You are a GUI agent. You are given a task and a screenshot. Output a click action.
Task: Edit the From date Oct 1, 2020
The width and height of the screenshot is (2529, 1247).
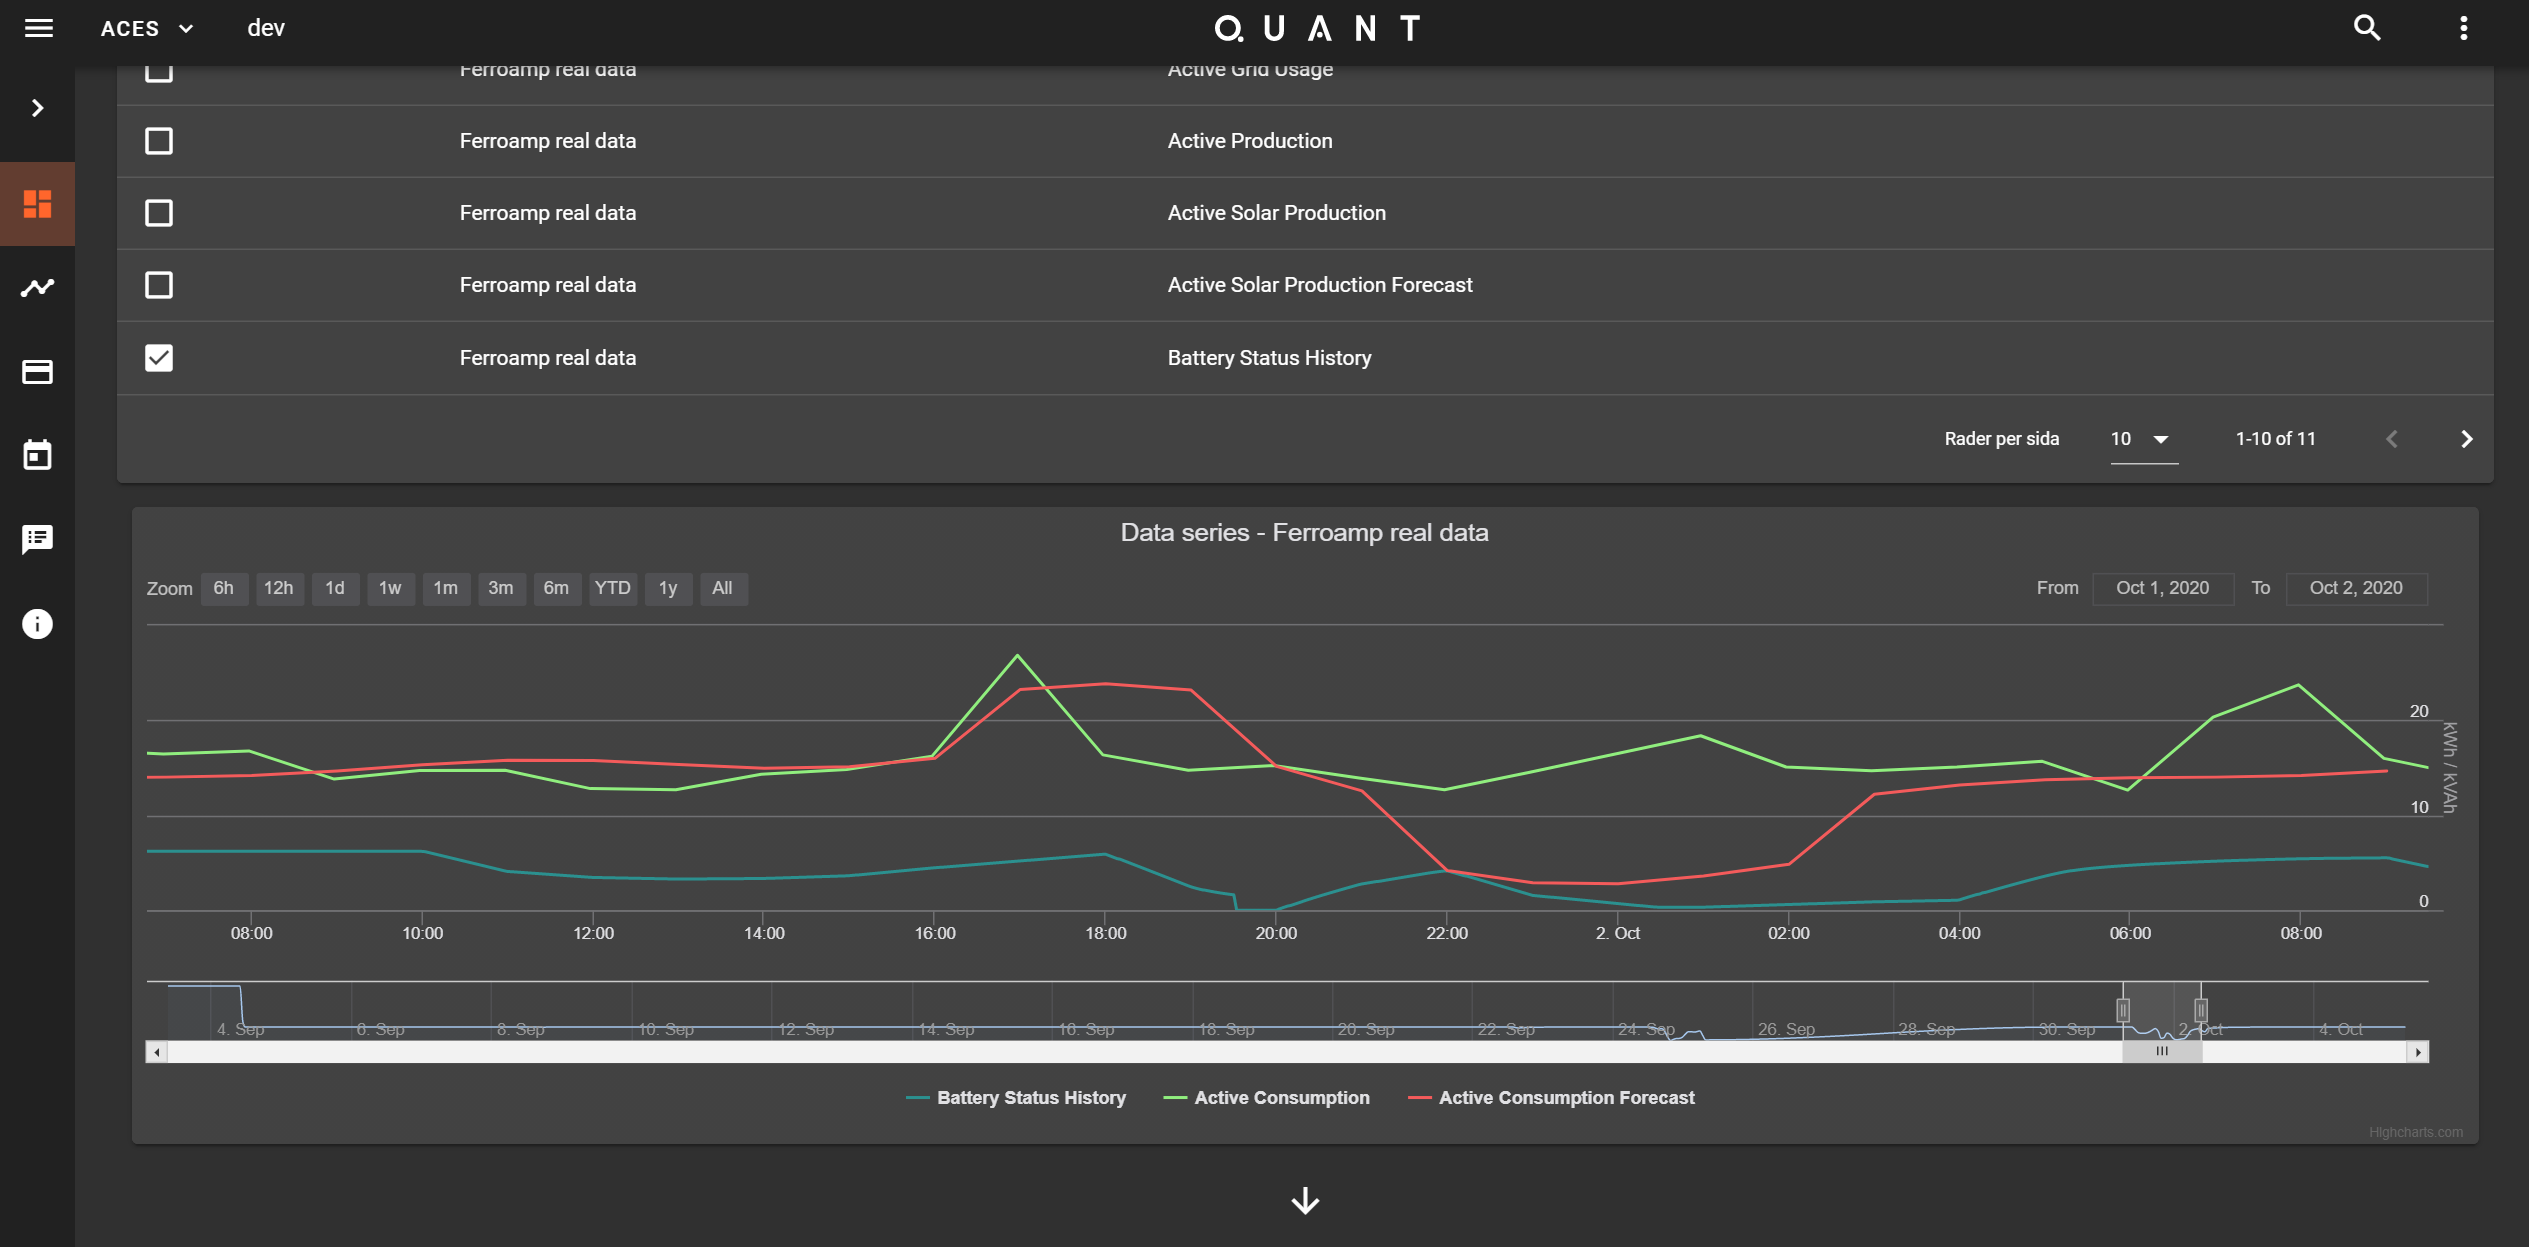[x=2162, y=588]
